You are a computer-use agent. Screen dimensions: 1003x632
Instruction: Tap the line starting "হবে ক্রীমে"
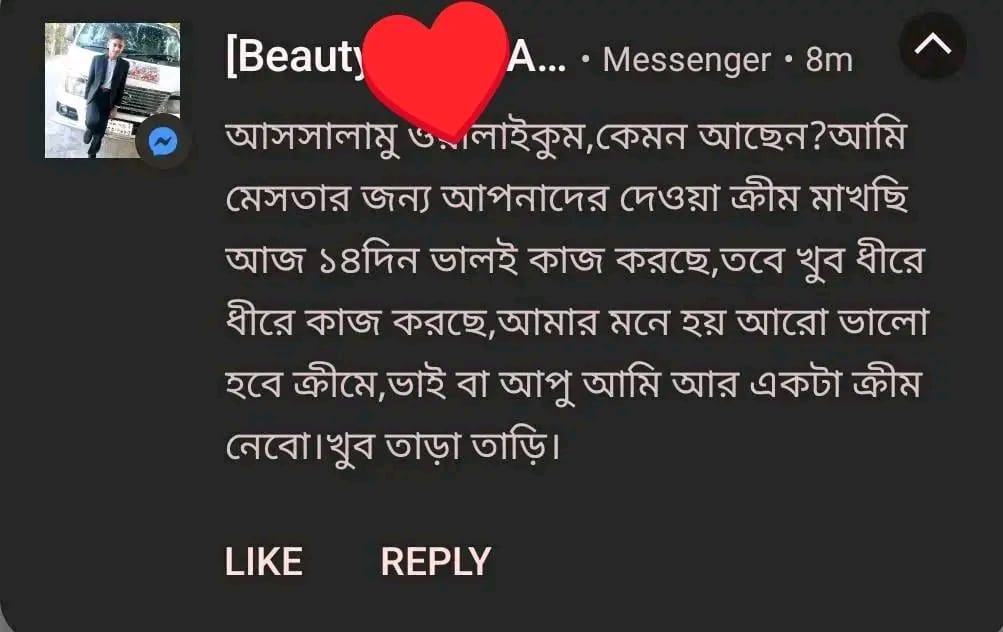573,384
